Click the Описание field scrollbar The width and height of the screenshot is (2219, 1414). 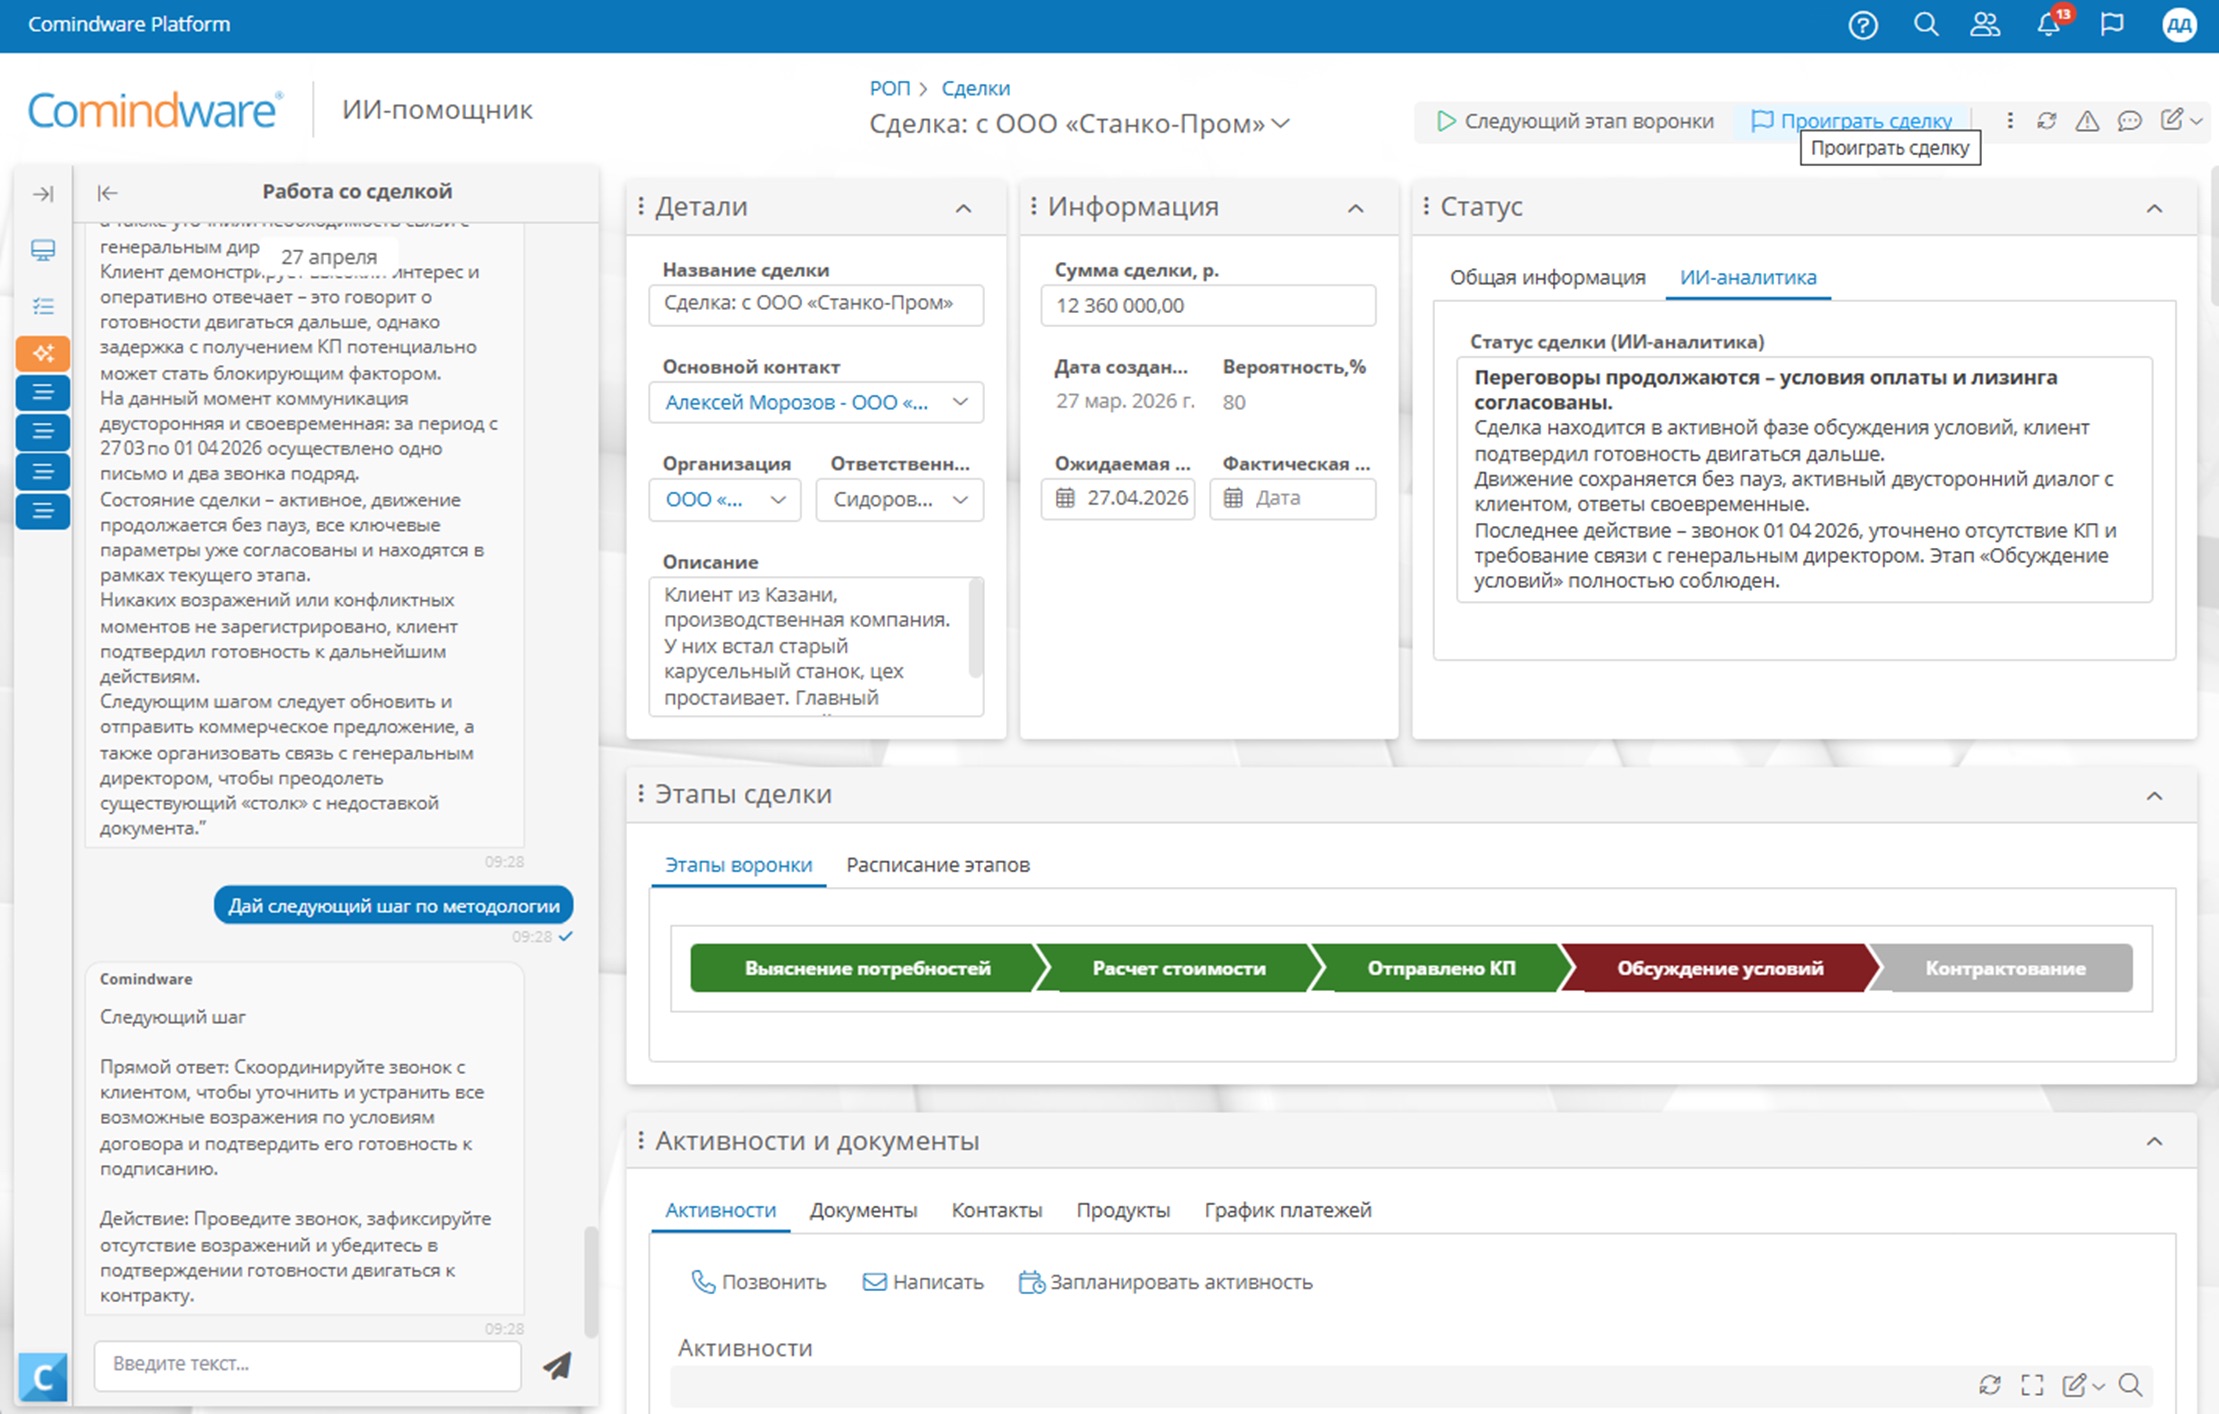pyautogui.click(x=976, y=628)
